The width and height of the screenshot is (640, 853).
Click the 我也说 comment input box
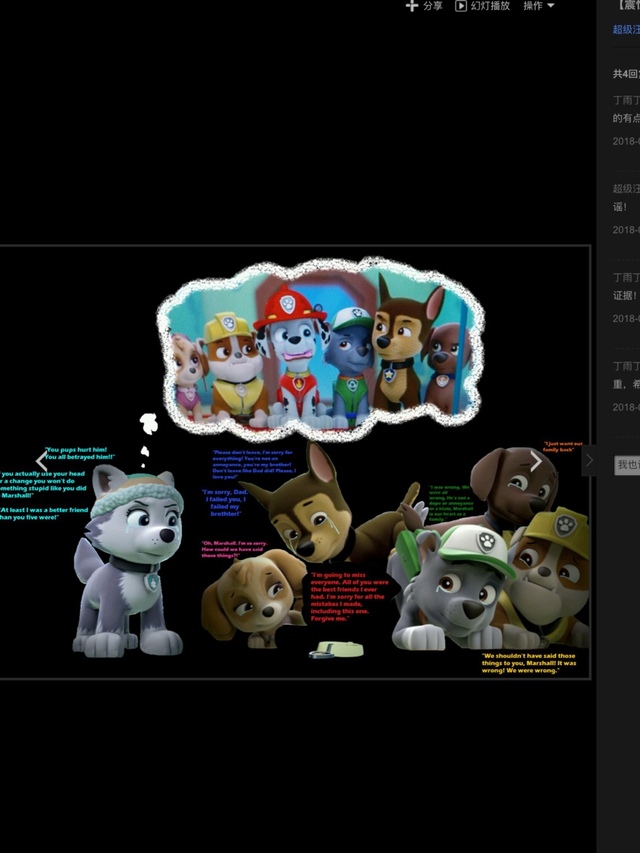(x=627, y=465)
